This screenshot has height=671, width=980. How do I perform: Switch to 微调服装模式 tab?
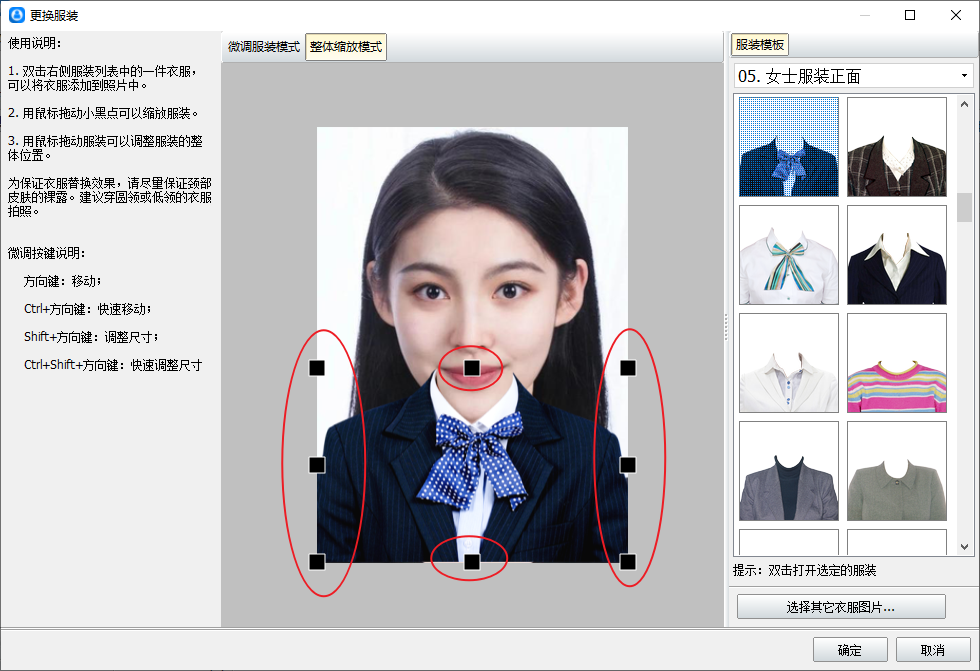point(263,47)
